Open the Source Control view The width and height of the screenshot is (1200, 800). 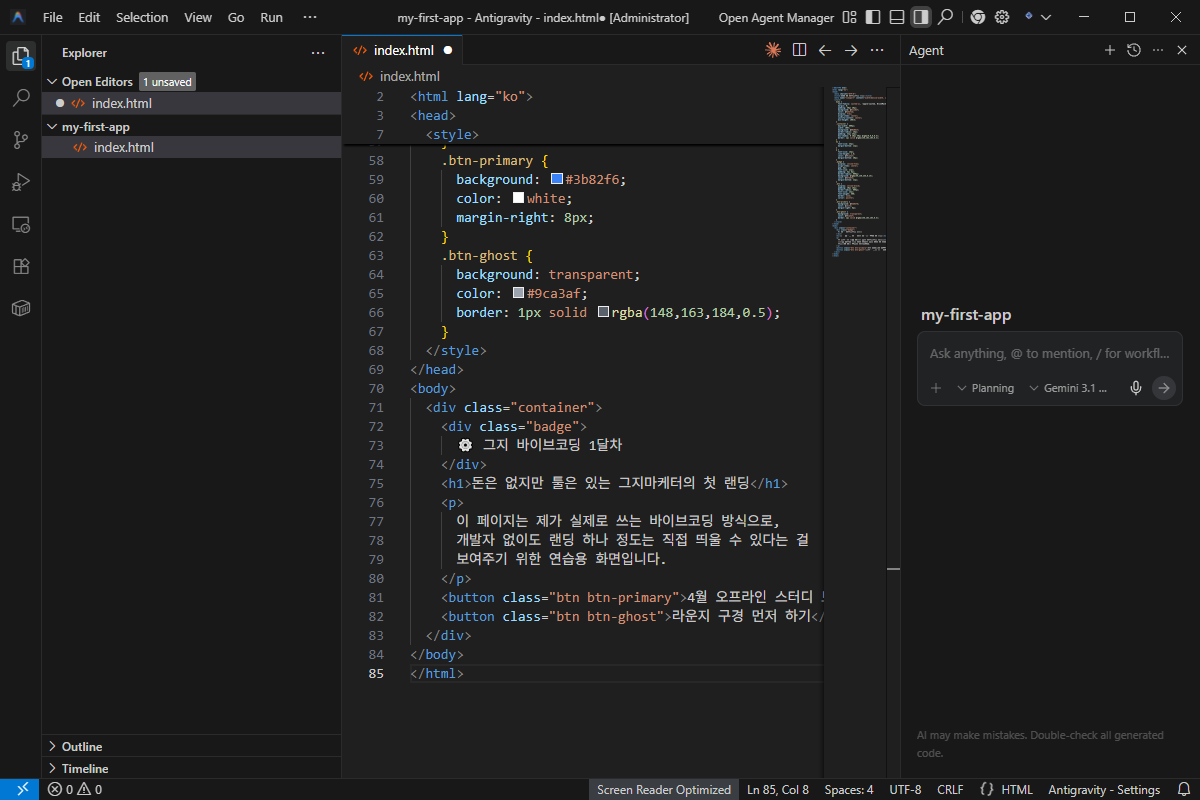coord(20,140)
